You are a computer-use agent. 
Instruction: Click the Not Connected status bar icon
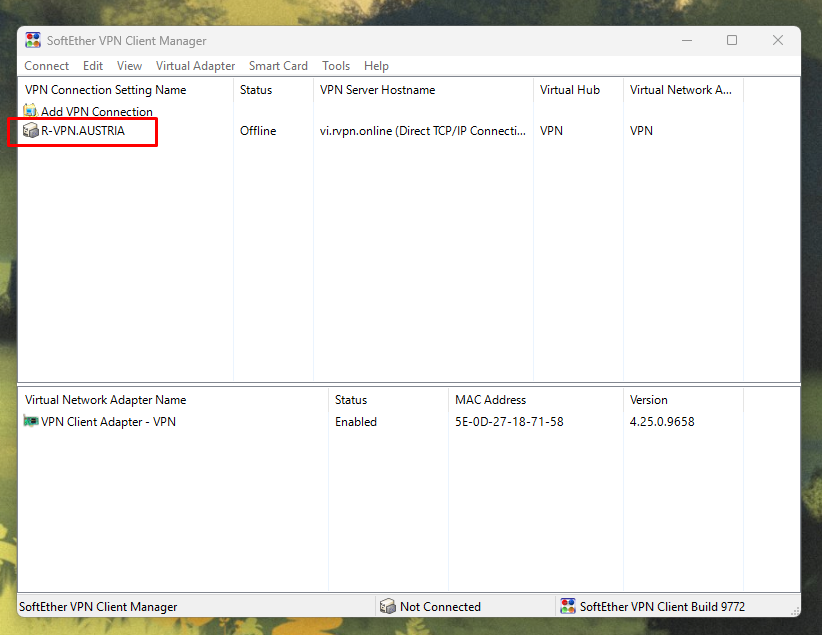pos(388,606)
